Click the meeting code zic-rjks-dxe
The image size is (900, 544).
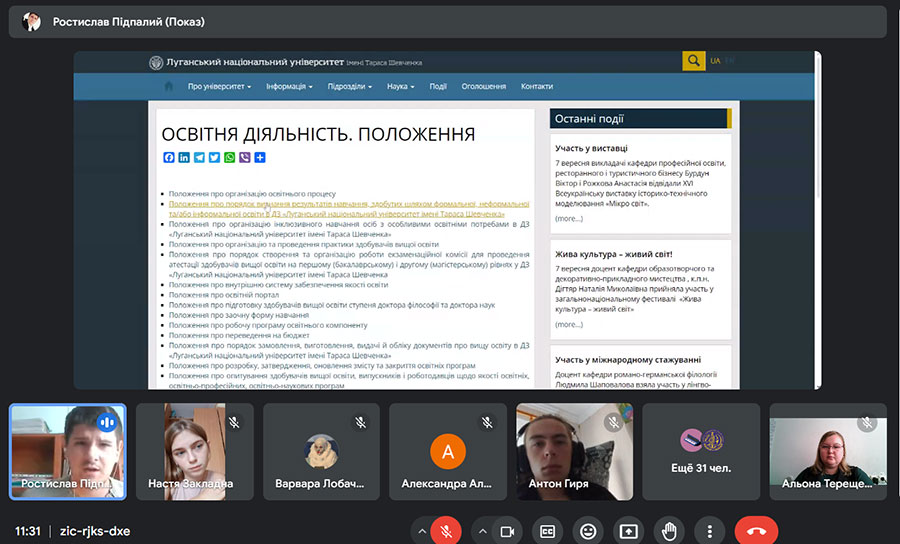95,531
